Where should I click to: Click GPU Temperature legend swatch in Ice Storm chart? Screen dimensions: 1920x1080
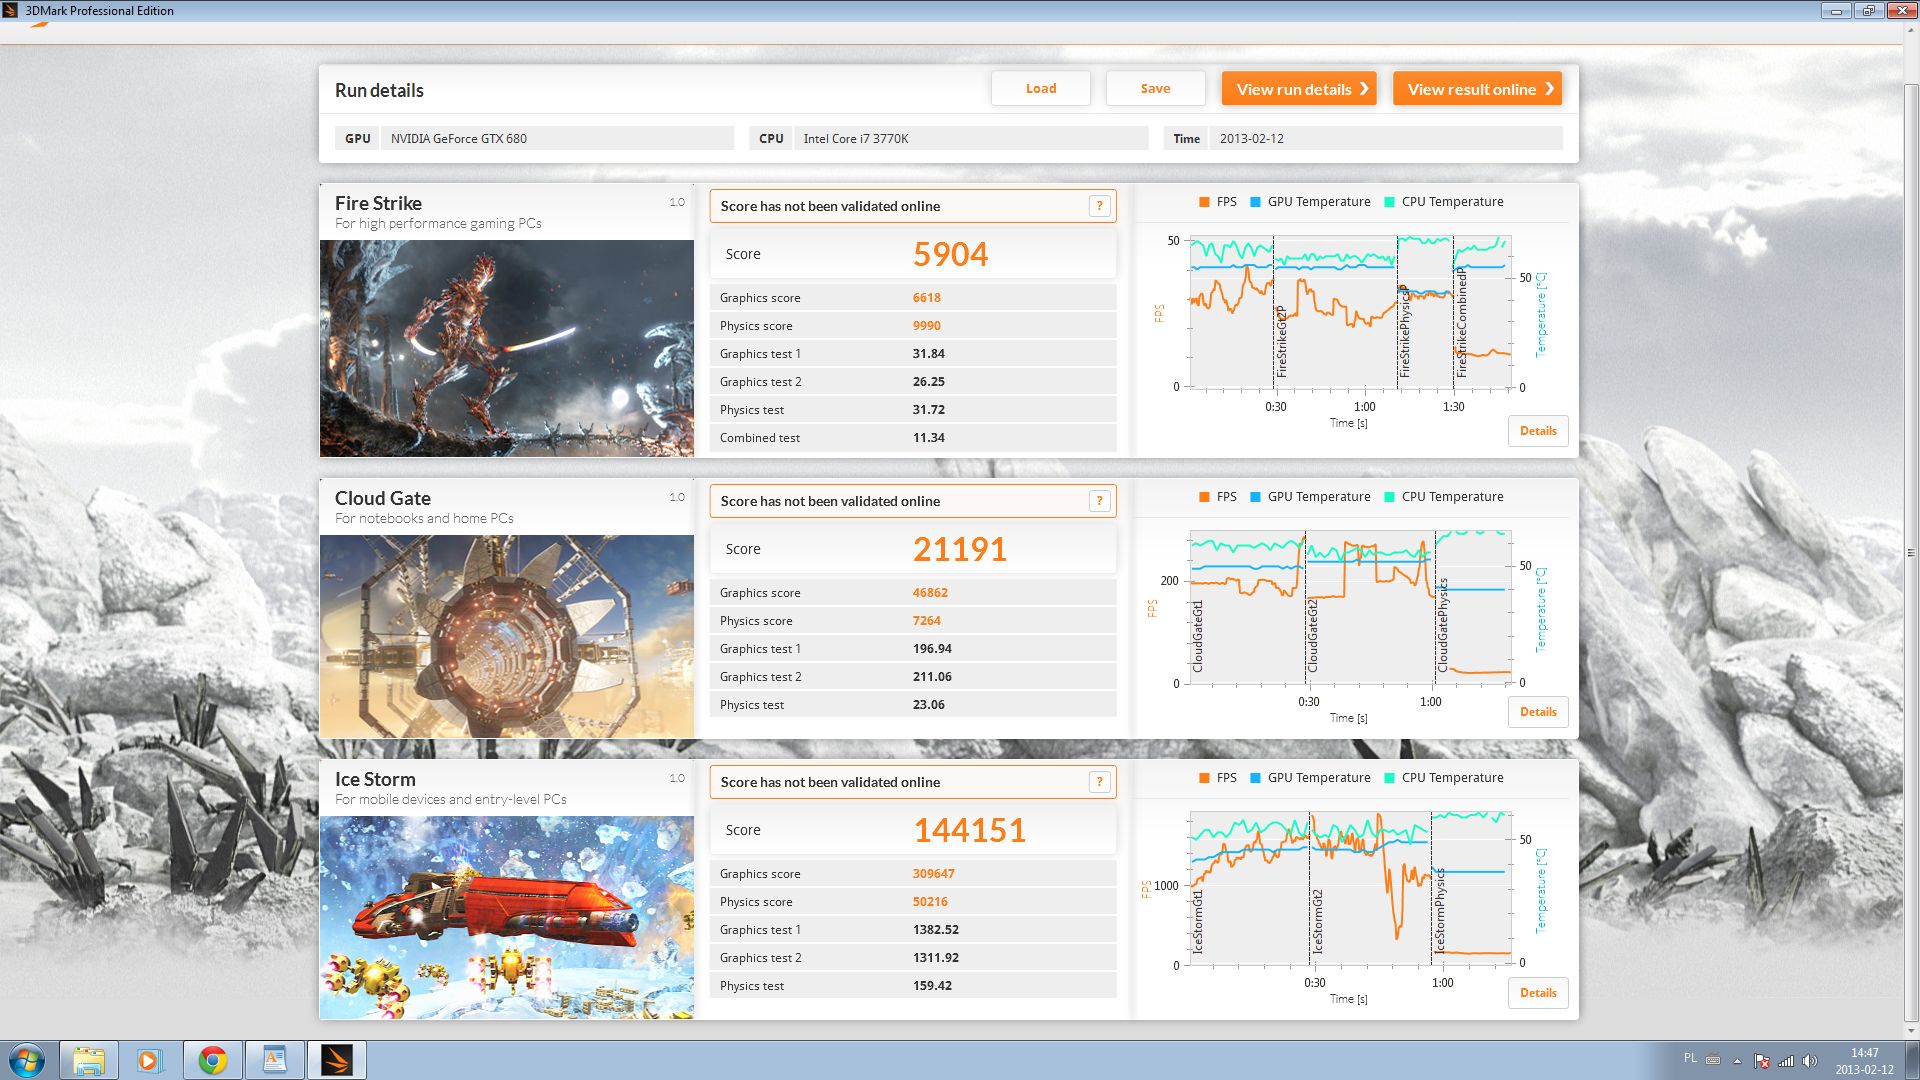1255,778
